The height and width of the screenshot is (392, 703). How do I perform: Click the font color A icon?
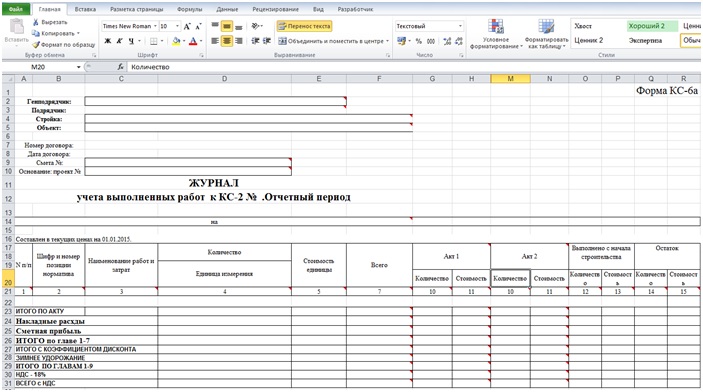(x=193, y=41)
